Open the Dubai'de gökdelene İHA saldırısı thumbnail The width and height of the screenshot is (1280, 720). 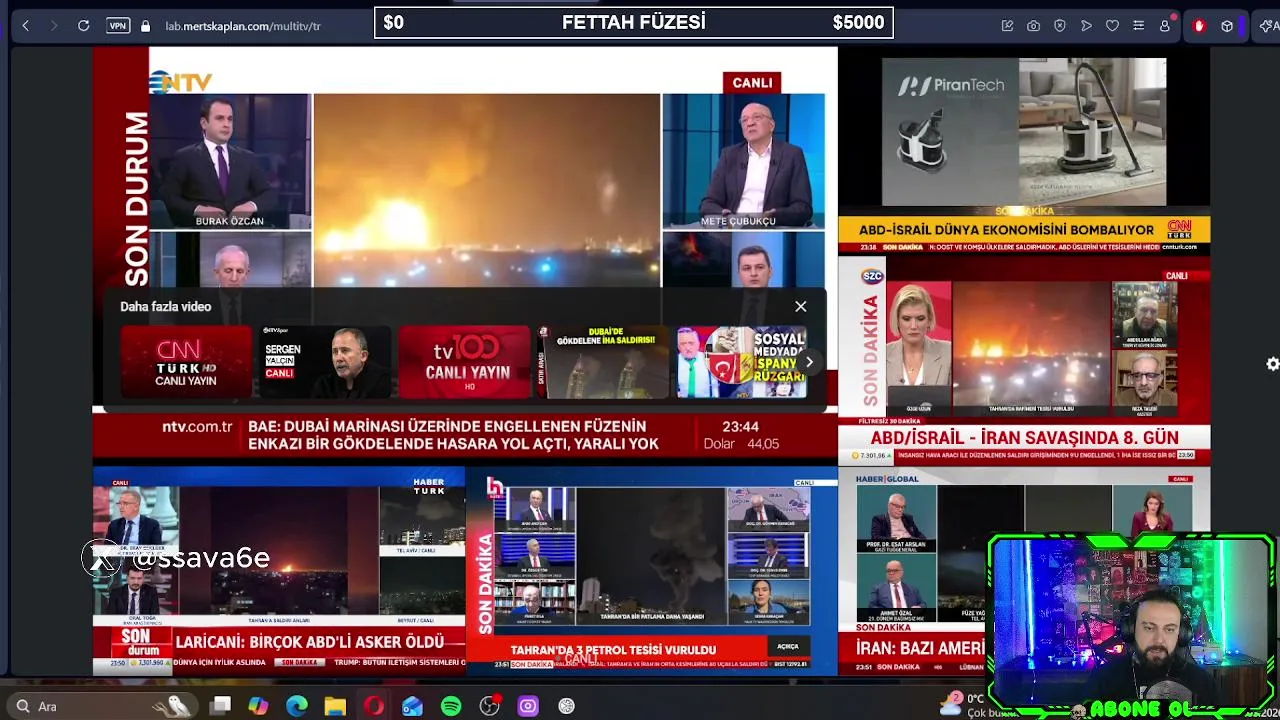pyautogui.click(x=603, y=362)
